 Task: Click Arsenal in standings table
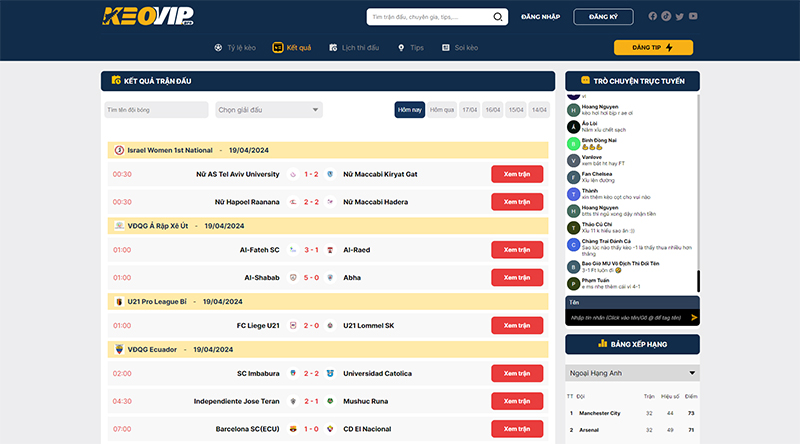coord(589,430)
